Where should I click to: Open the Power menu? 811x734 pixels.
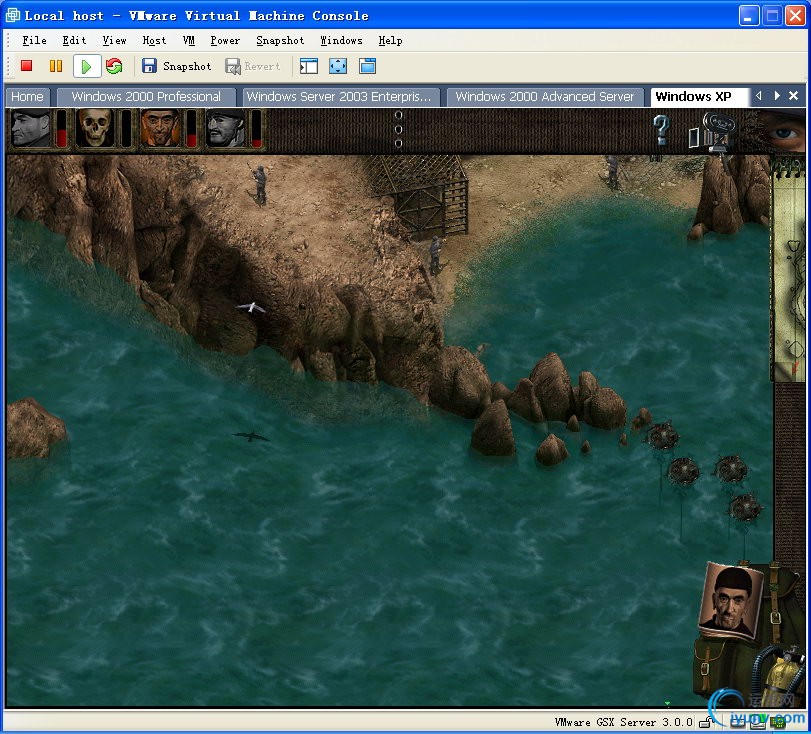(x=225, y=40)
